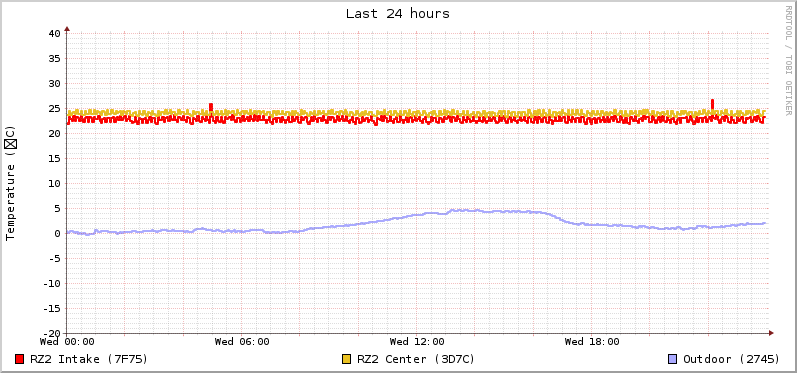The image size is (797, 373).
Task: Click the 0 value on temperature axis
Action: click(x=57, y=234)
